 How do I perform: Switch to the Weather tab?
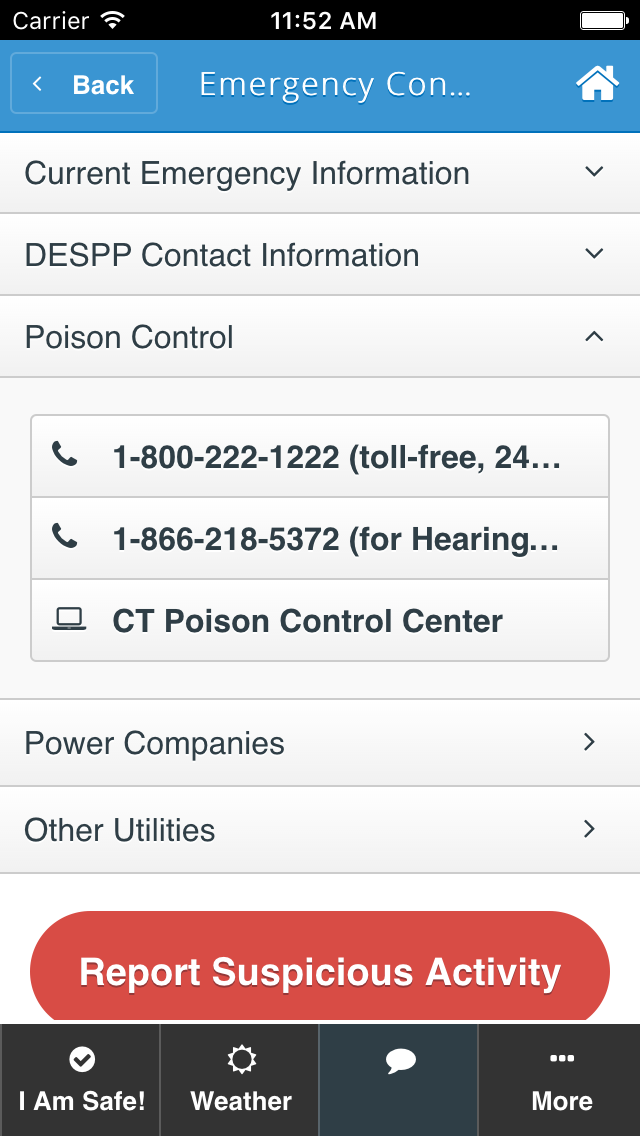(x=240, y=1080)
